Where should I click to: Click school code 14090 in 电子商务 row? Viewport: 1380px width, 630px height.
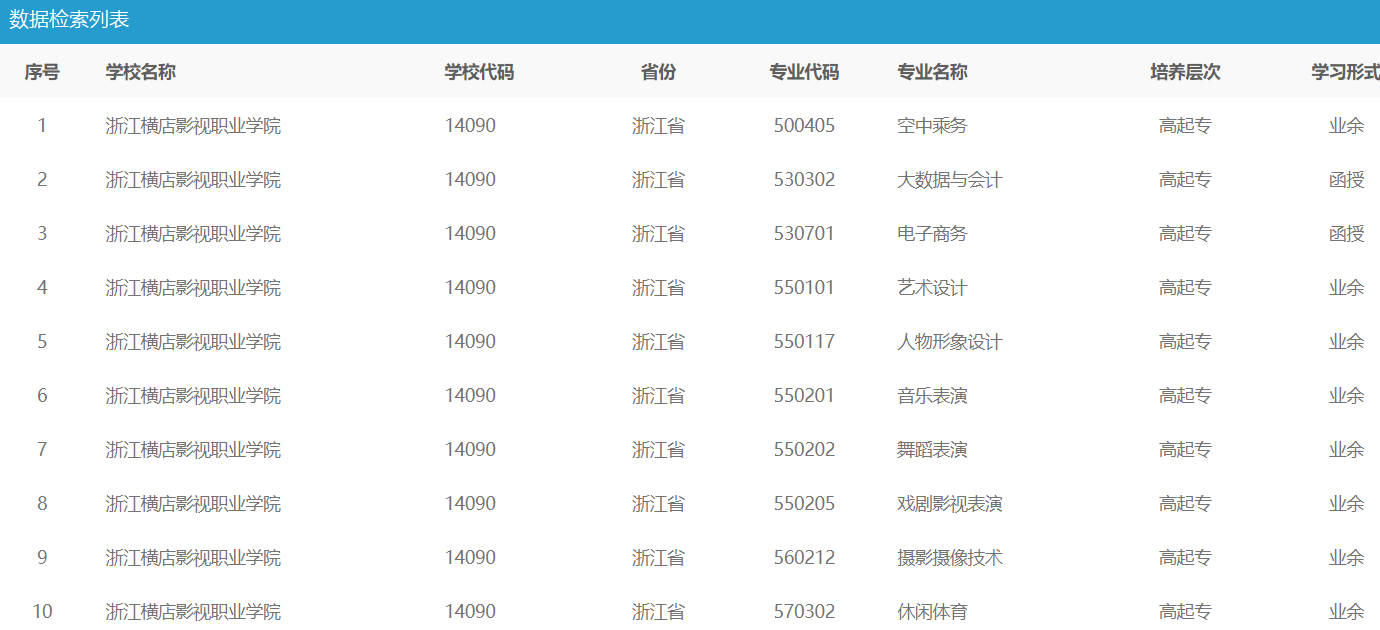click(470, 234)
